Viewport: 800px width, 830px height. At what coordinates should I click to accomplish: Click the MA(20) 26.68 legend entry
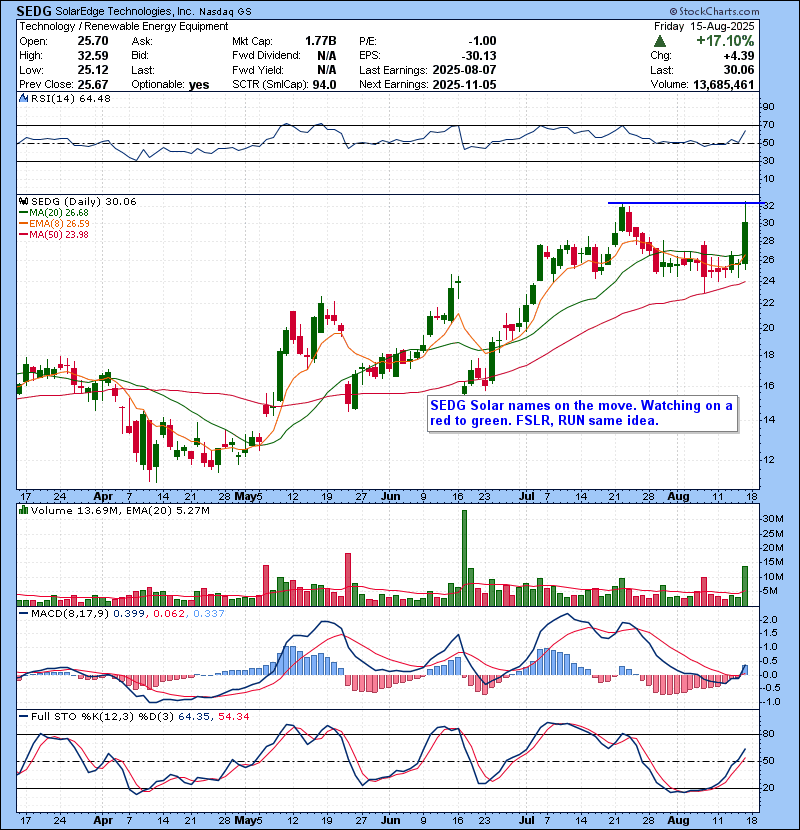(54, 213)
